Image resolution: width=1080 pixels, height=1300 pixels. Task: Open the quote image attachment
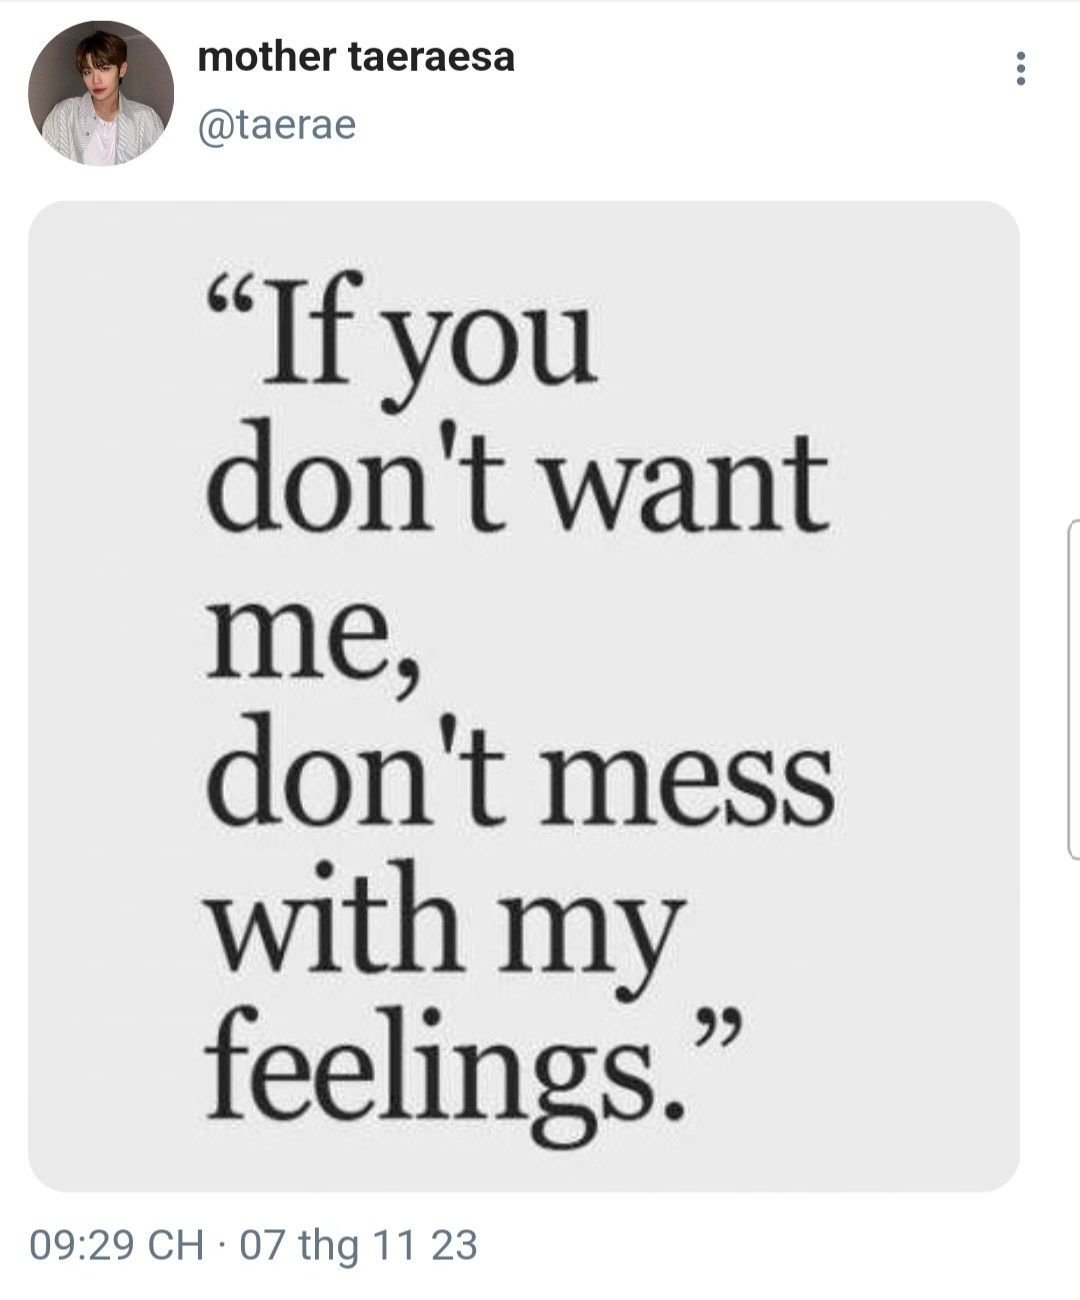pos(524,696)
